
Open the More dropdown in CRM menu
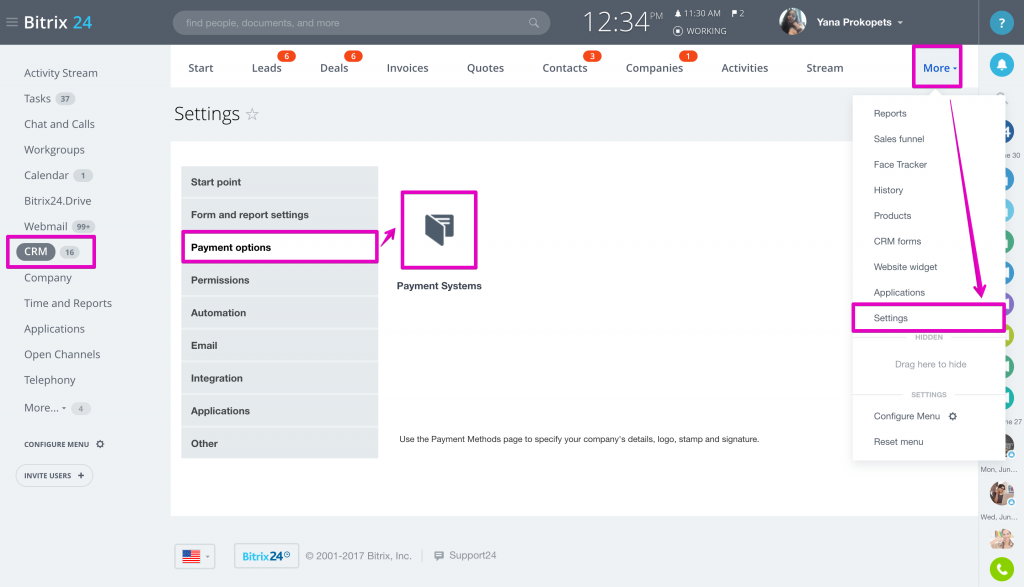point(937,67)
